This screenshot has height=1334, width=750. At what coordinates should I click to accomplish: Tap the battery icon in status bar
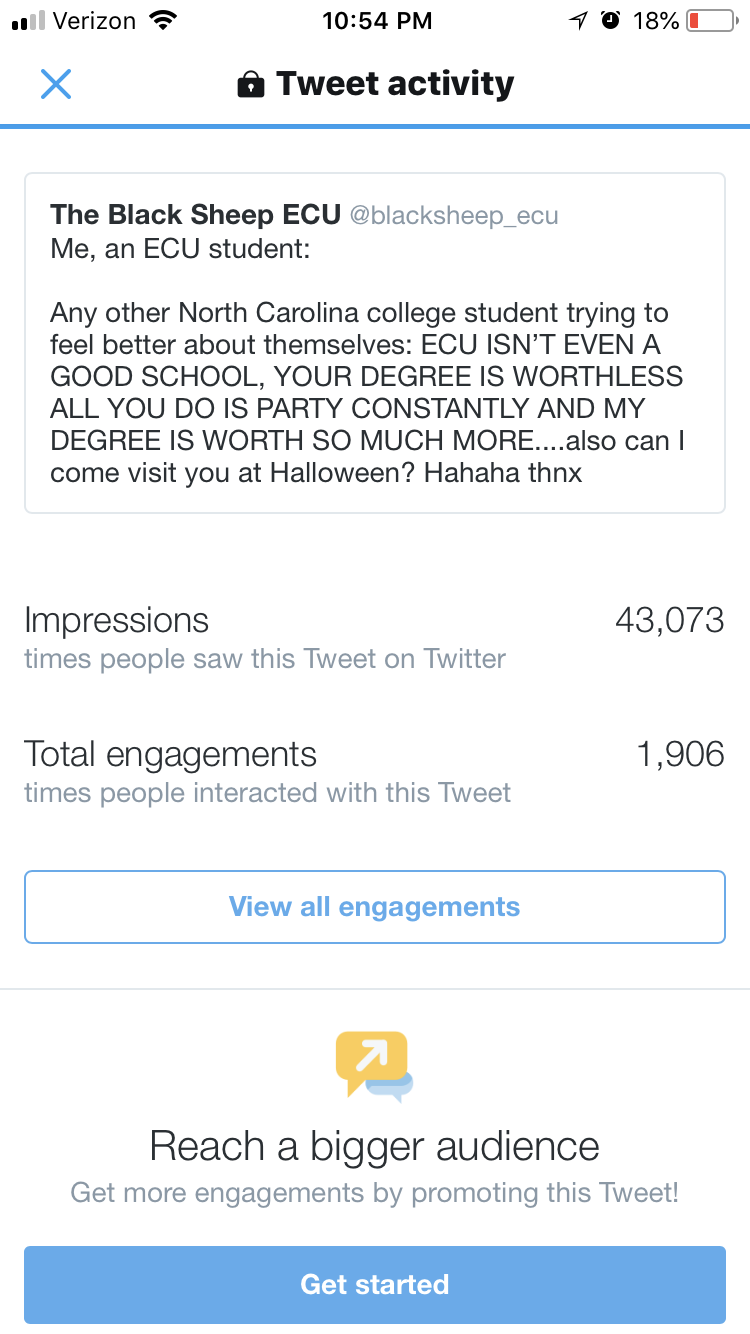coord(710,21)
